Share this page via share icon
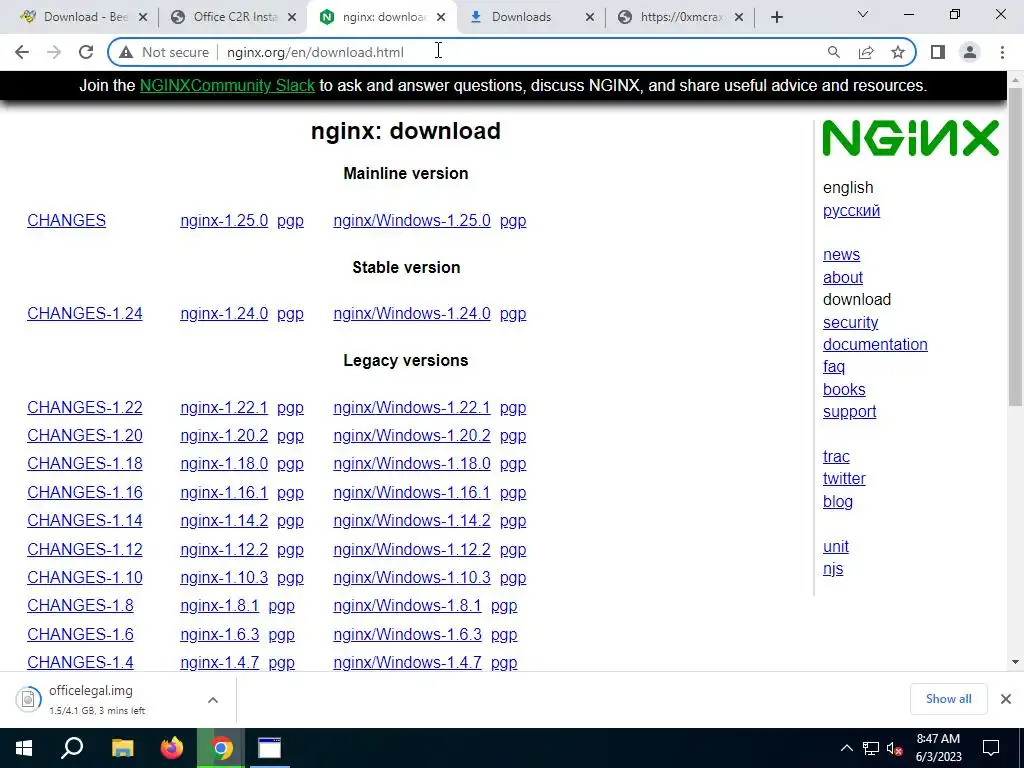The image size is (1024, 768). (x=866, y=52)
